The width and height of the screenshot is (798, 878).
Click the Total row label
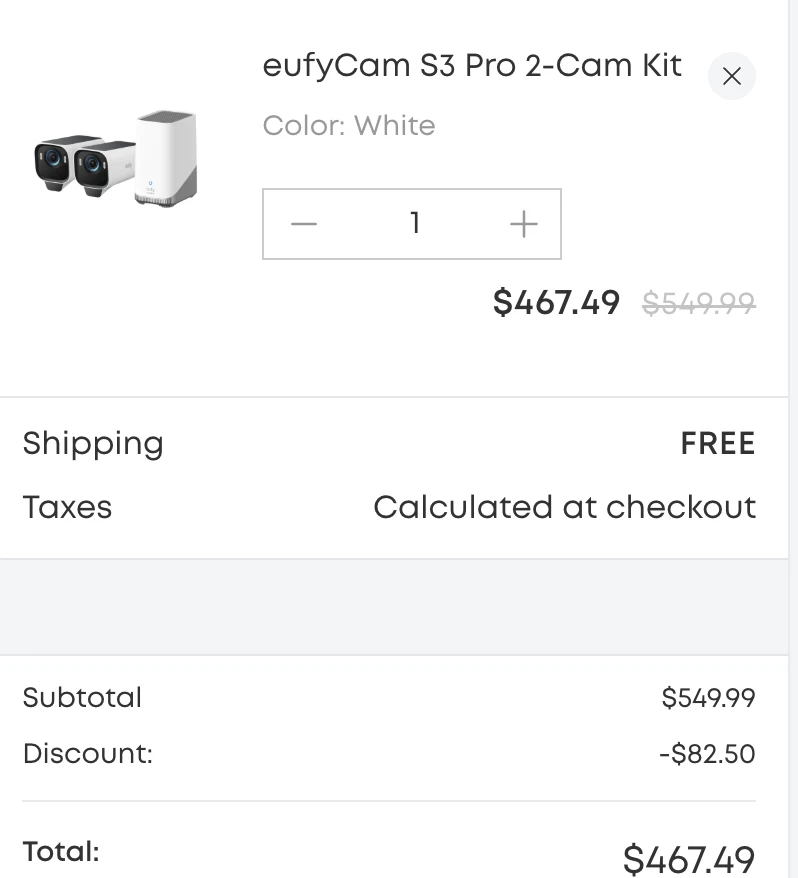click(x=61, y=851)
